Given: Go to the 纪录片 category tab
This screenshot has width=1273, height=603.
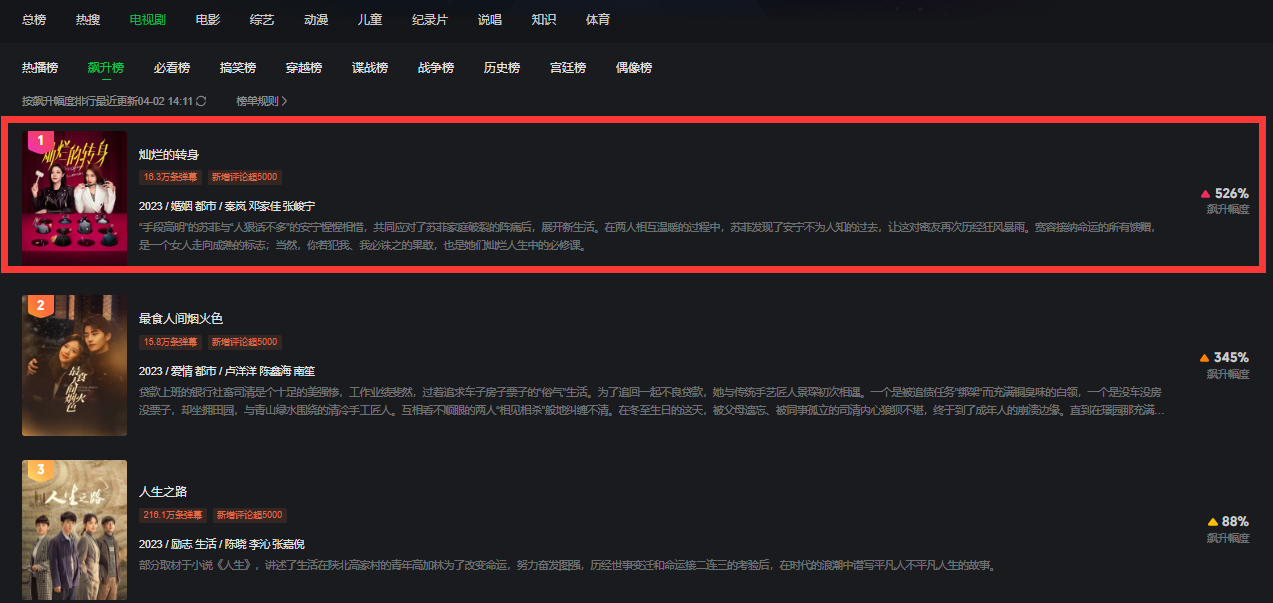Looking at the screenshot, I should coord(430,20).
